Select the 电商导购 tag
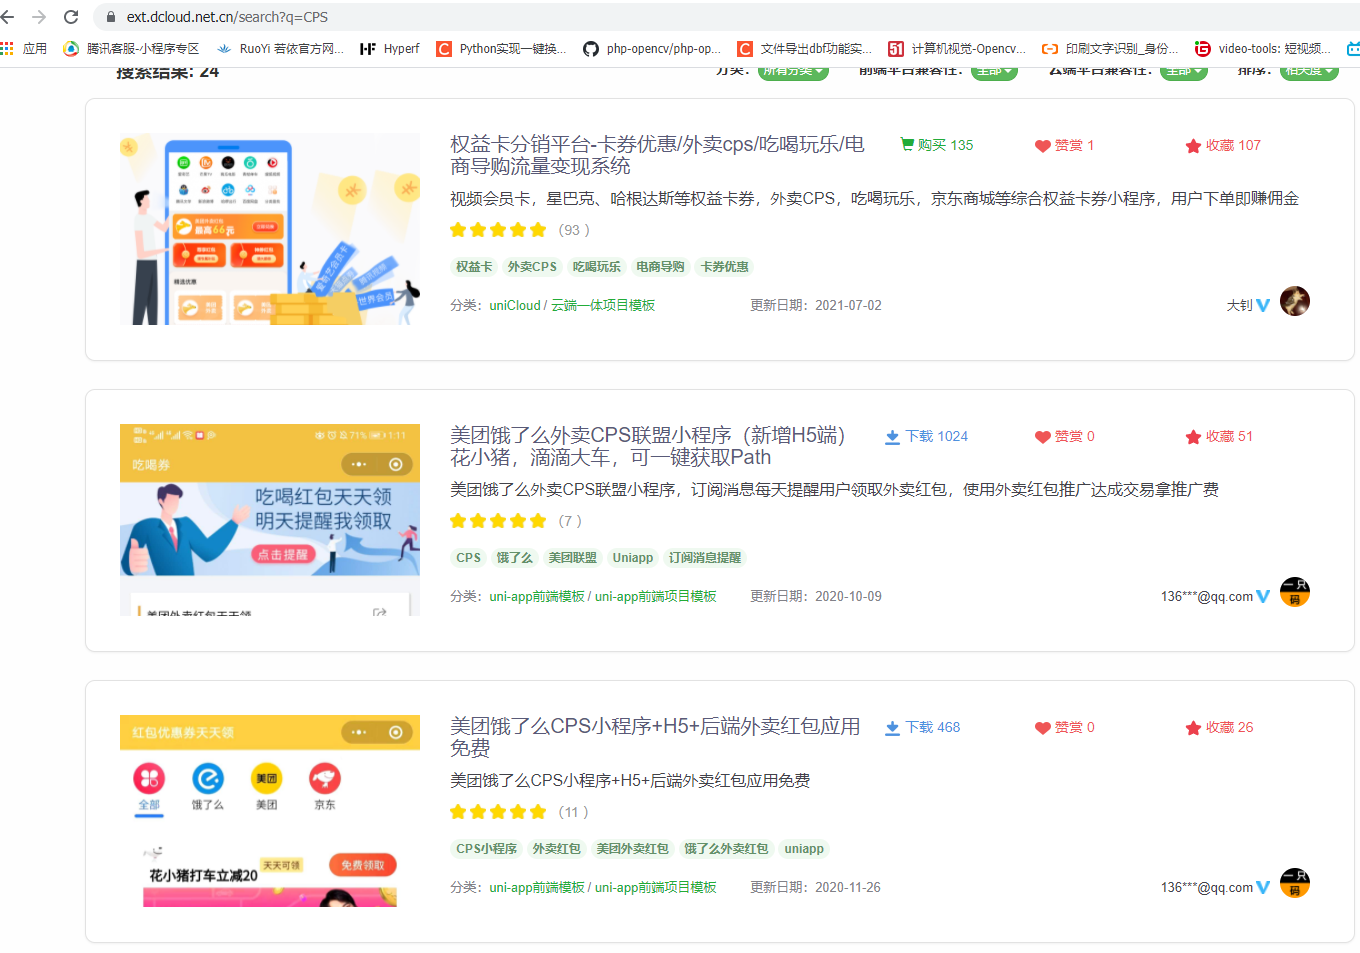Viewport: 1360px width, 953px height. (661, 267)
